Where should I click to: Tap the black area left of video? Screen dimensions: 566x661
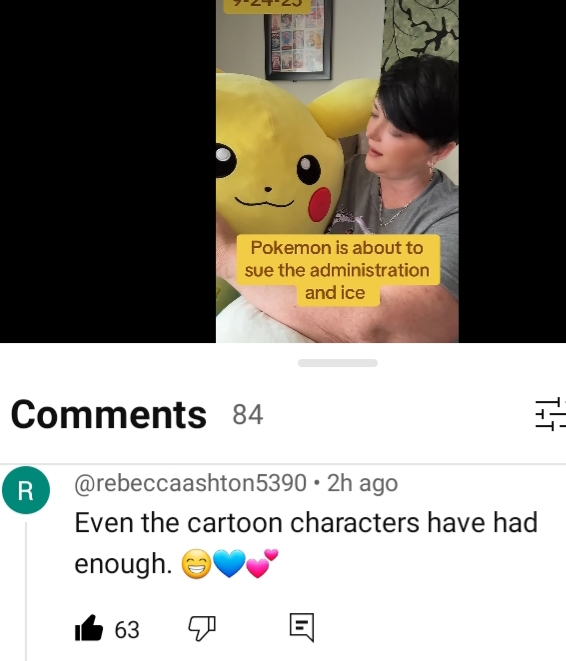tap(108, 171)
